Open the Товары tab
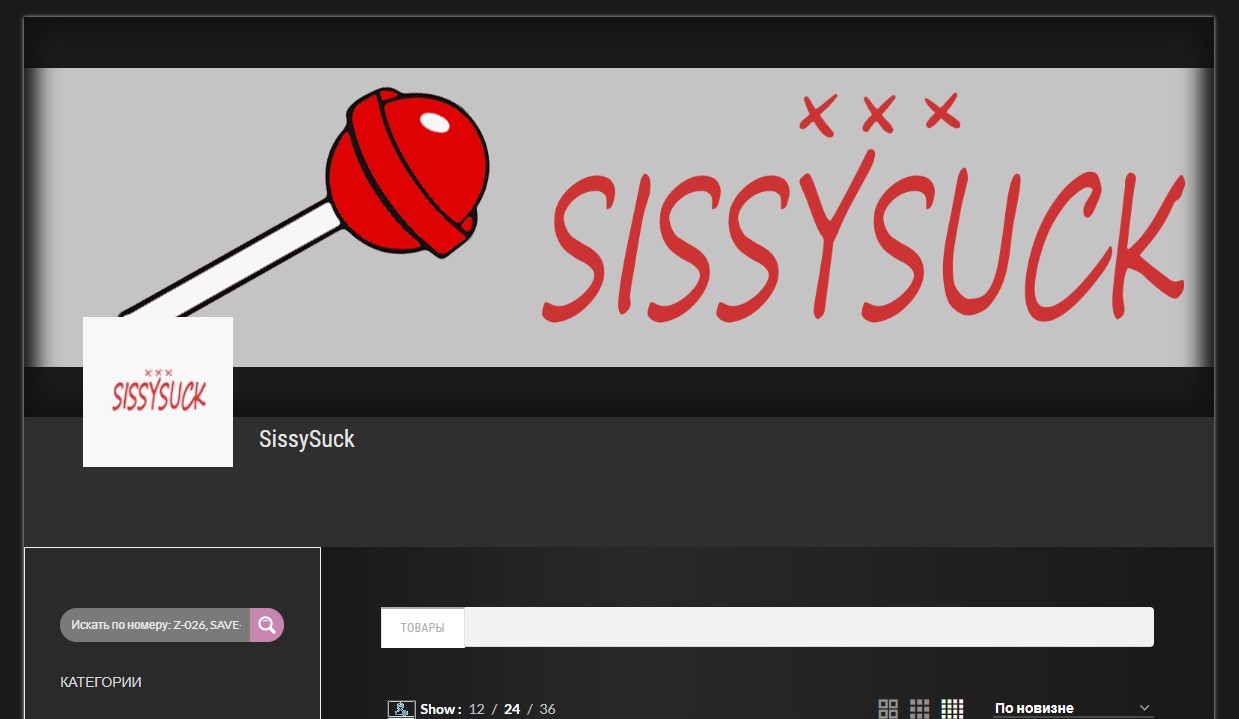Screen dimensions: 1239x719 423,628
